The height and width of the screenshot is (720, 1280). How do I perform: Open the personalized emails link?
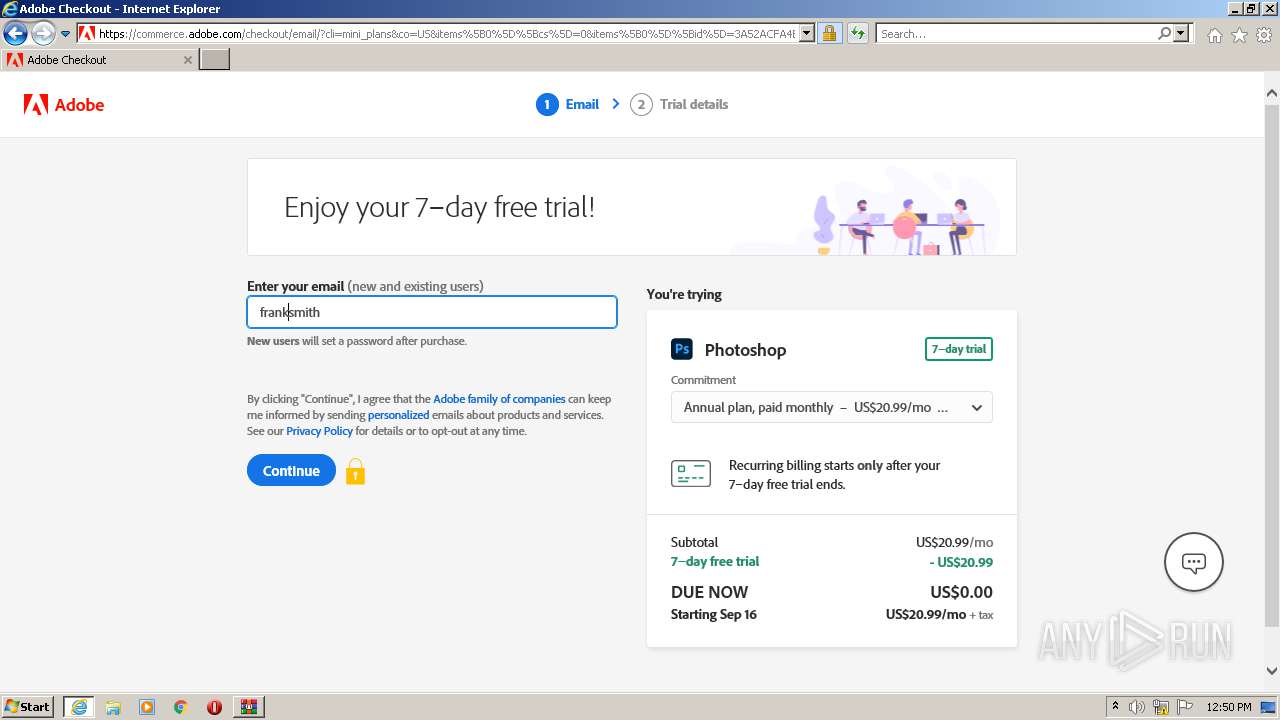tap(398, 415)
